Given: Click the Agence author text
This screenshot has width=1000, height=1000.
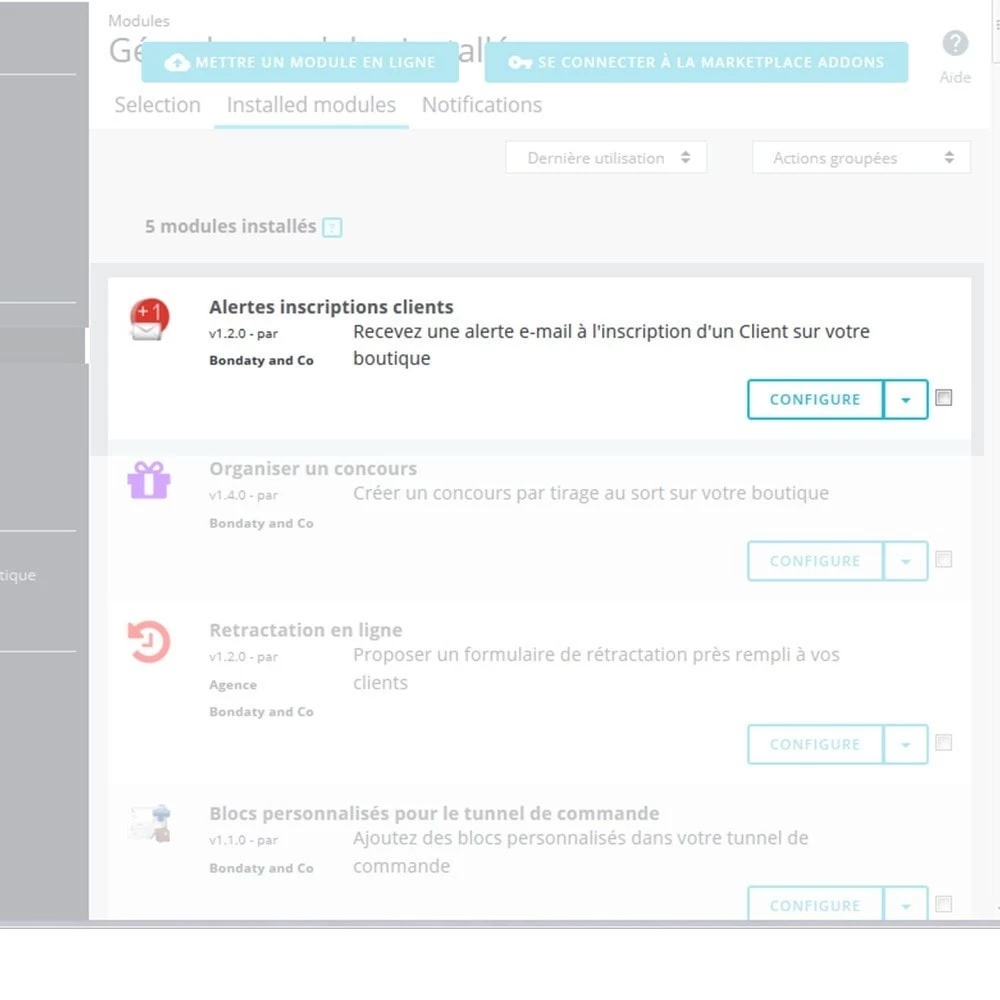Looking at the screenshot, I should (x=233, y=685).
